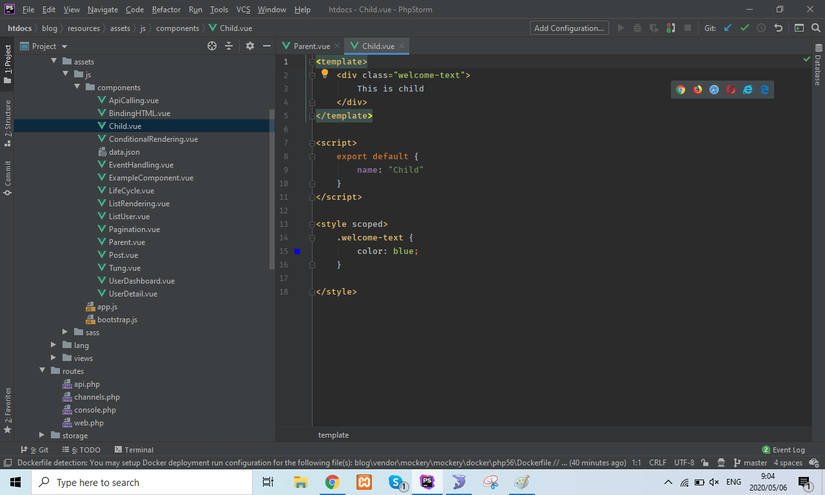The image size is (825, 495).
Task: Click the intention lightbulb on line 2
Action: click(x=325, y=74)
